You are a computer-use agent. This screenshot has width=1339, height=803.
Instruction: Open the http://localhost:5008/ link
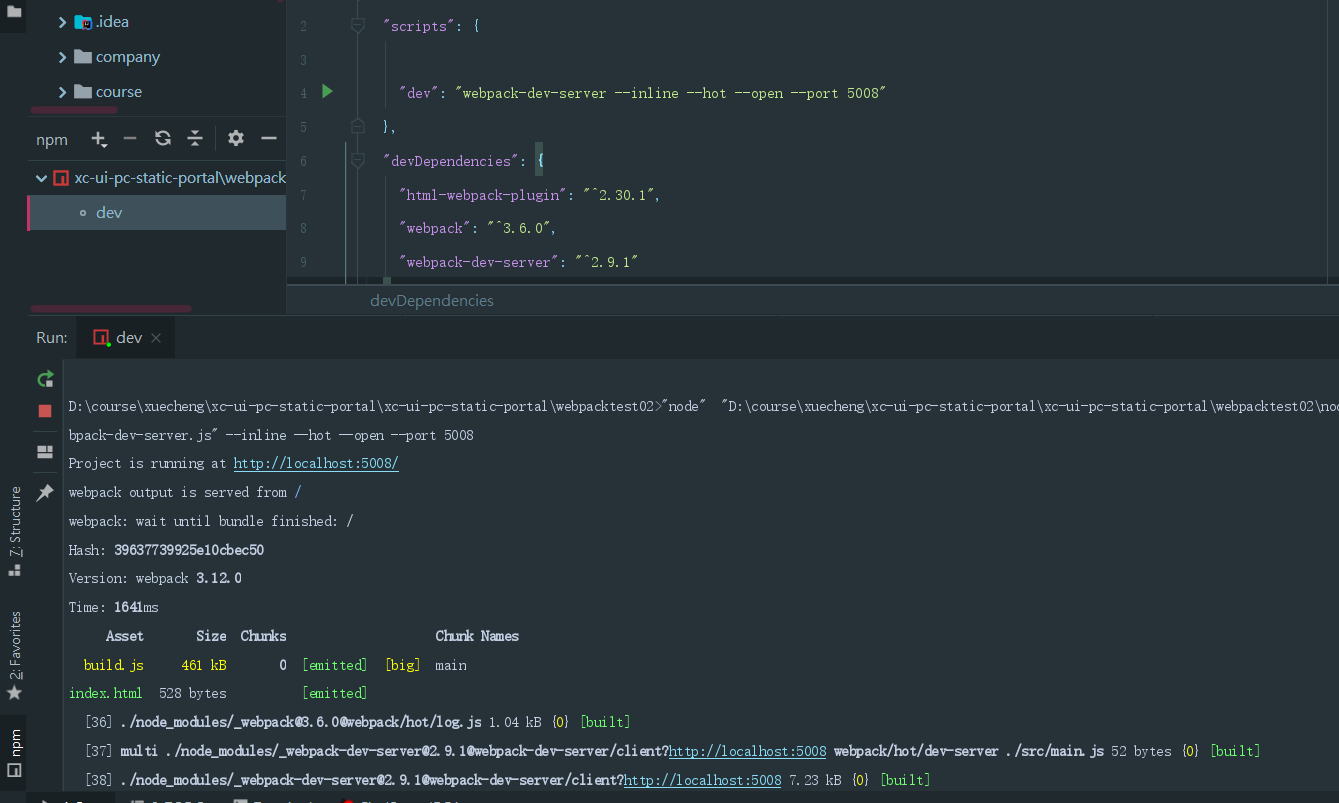coord(316,462)
